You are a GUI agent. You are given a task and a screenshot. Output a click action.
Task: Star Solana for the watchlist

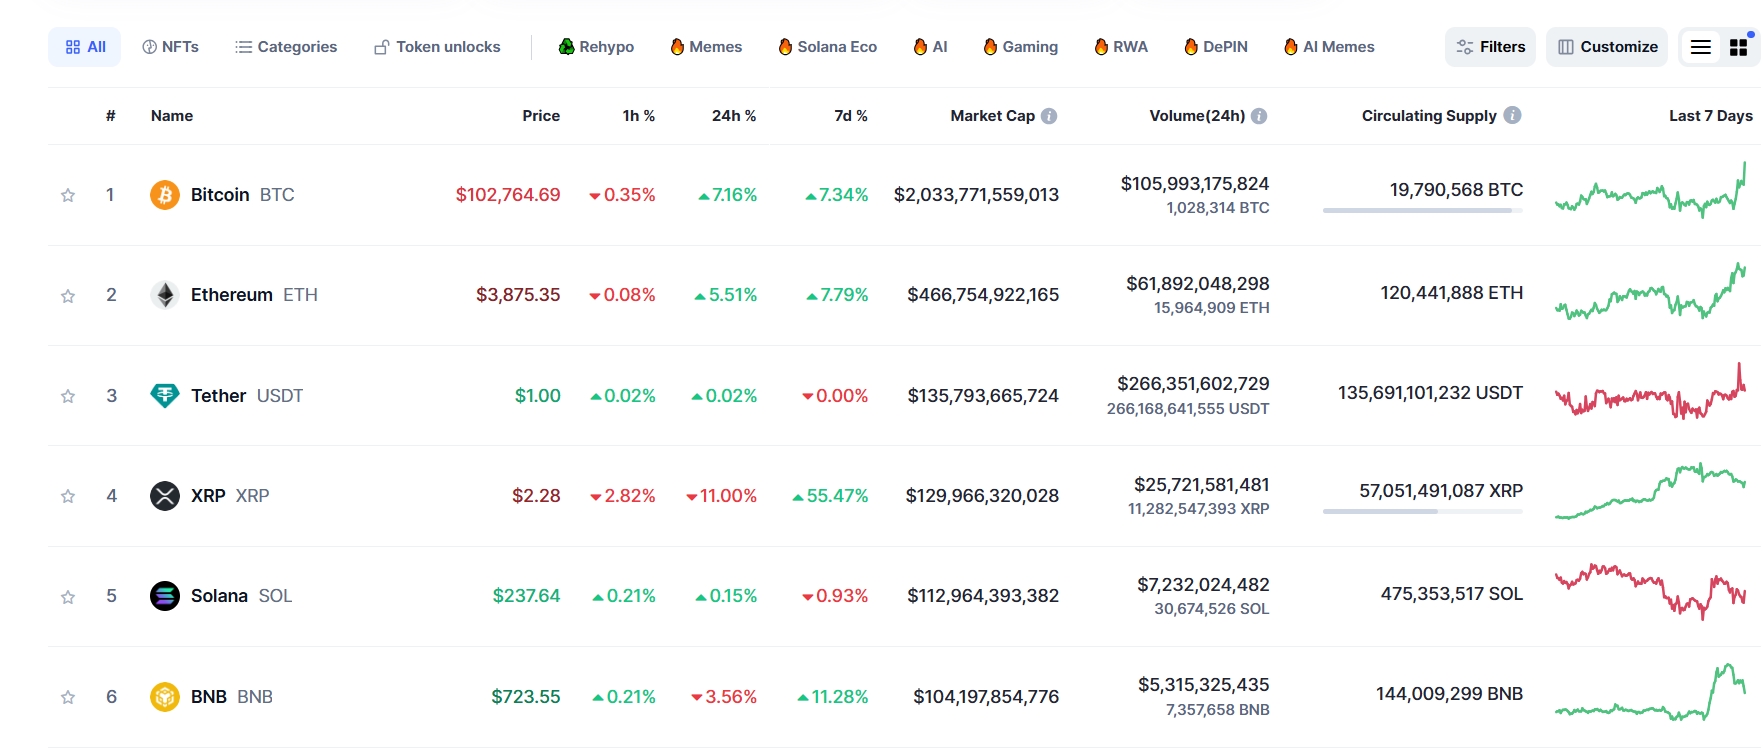point(68,597)
